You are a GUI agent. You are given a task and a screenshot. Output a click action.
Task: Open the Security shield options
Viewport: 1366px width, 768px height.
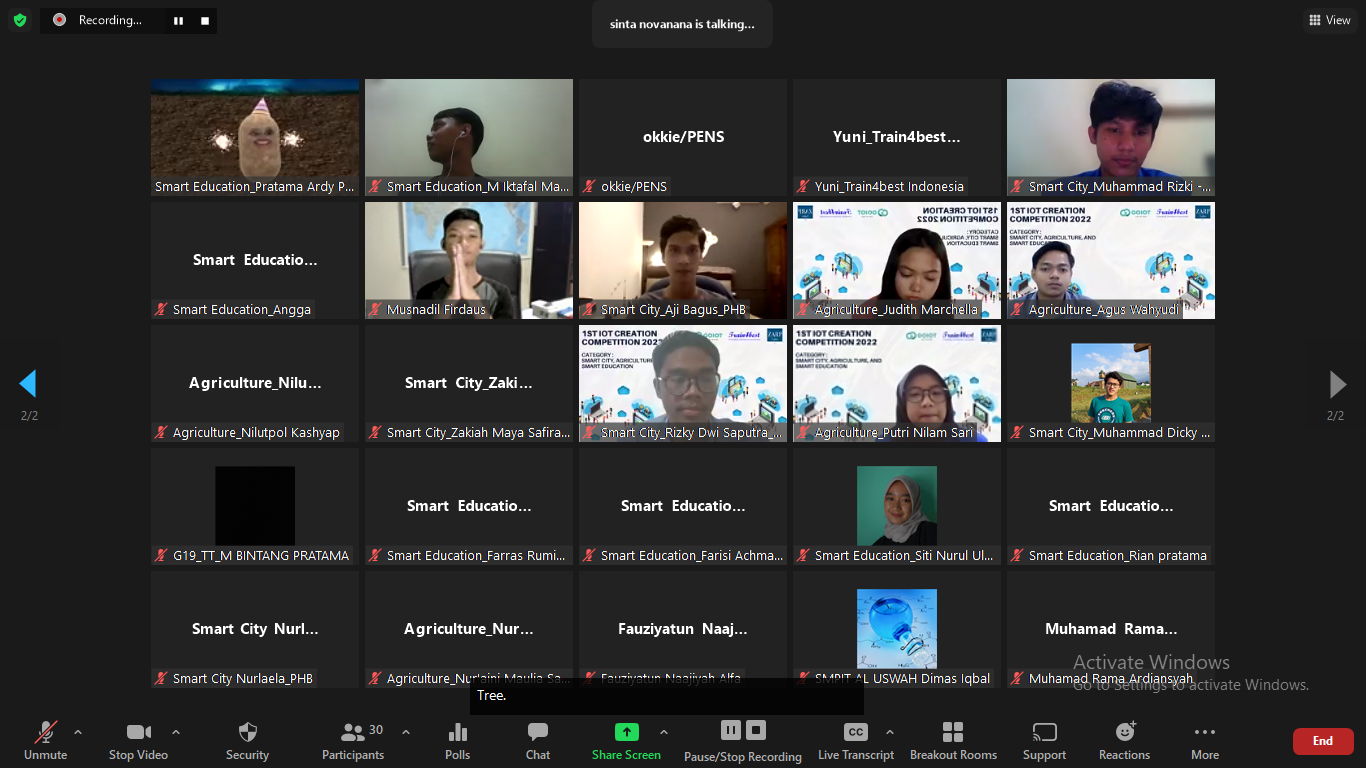[x=248, y=740]
